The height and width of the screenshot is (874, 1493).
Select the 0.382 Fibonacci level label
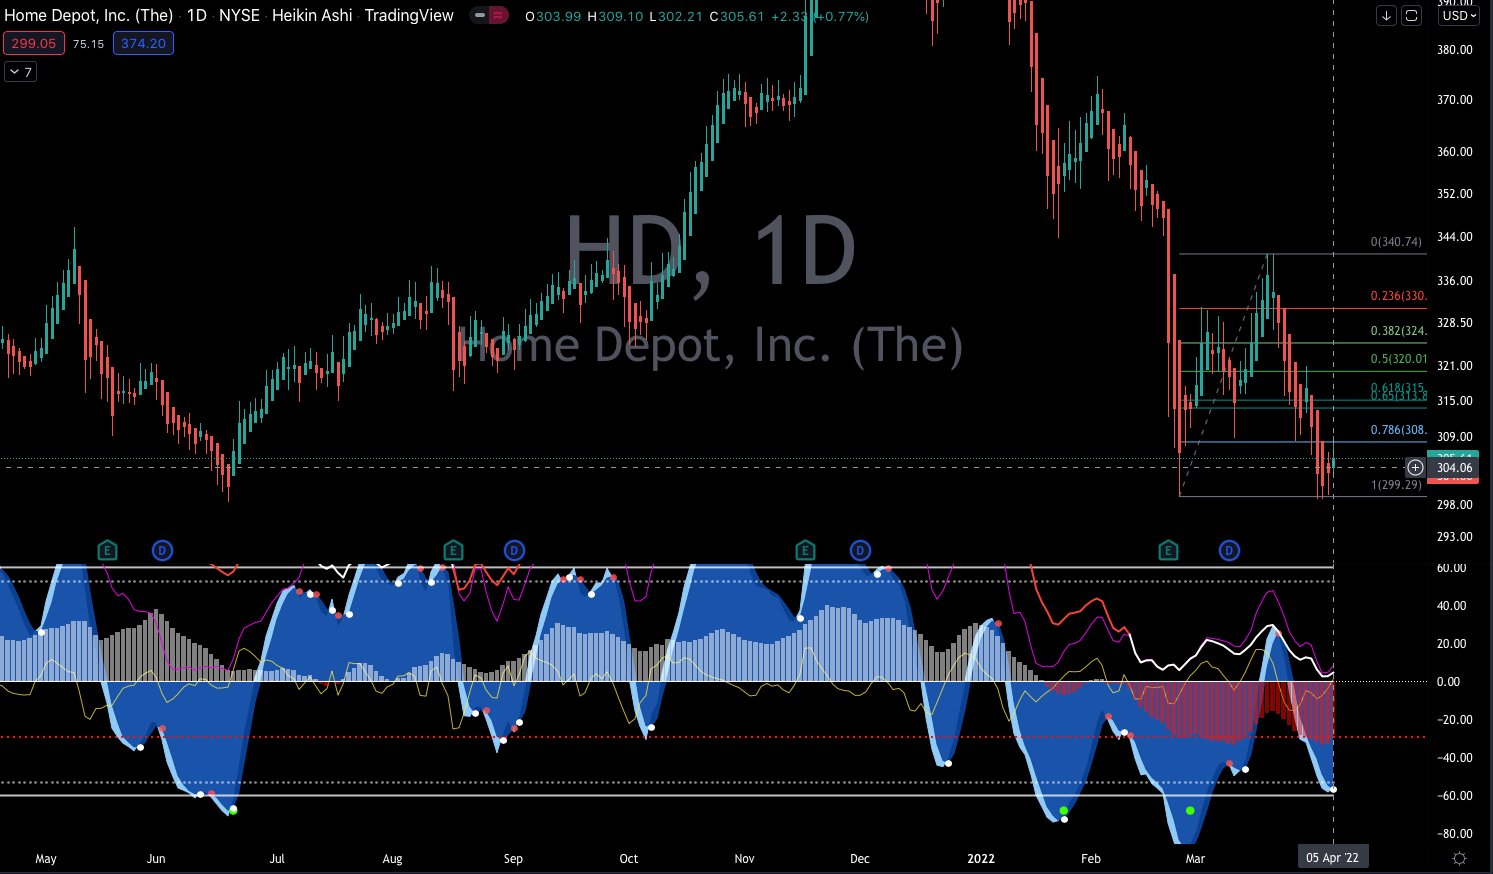click(1398, 331)
